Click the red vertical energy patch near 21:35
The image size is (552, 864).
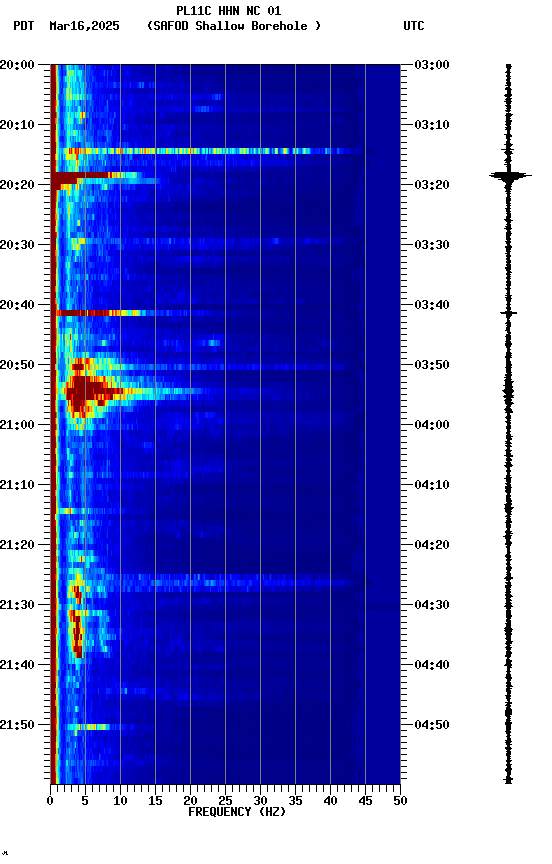(x=77, y=634)
